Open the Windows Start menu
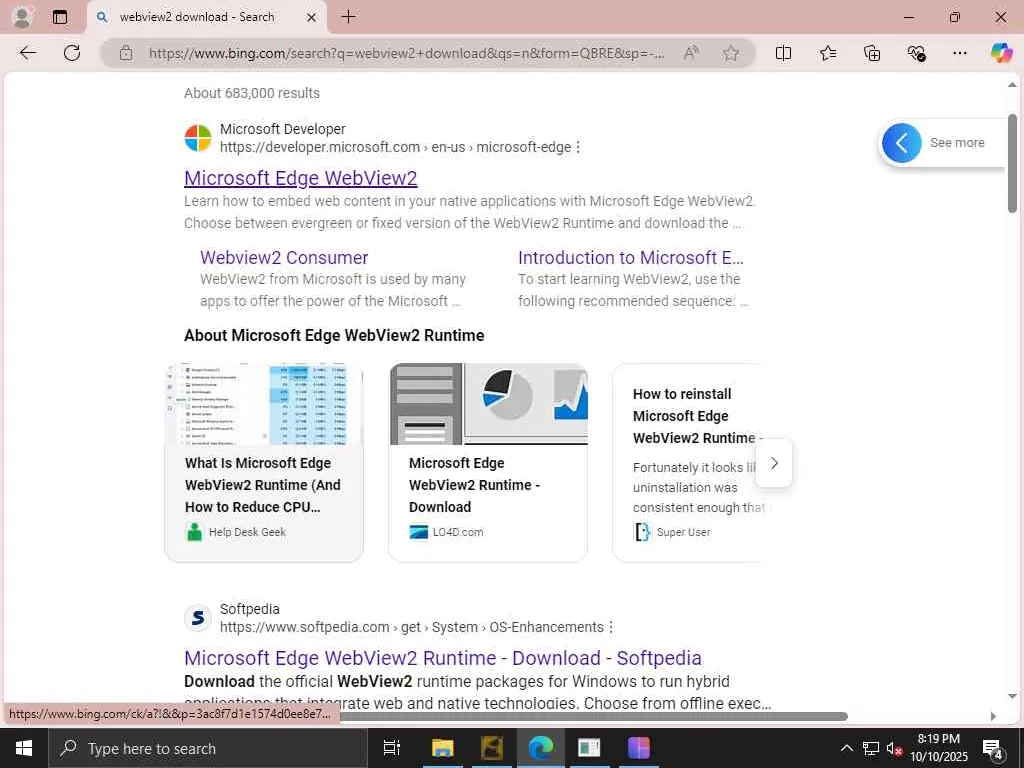The width and height of the screenshot is (1024, 768). [24, 748]
